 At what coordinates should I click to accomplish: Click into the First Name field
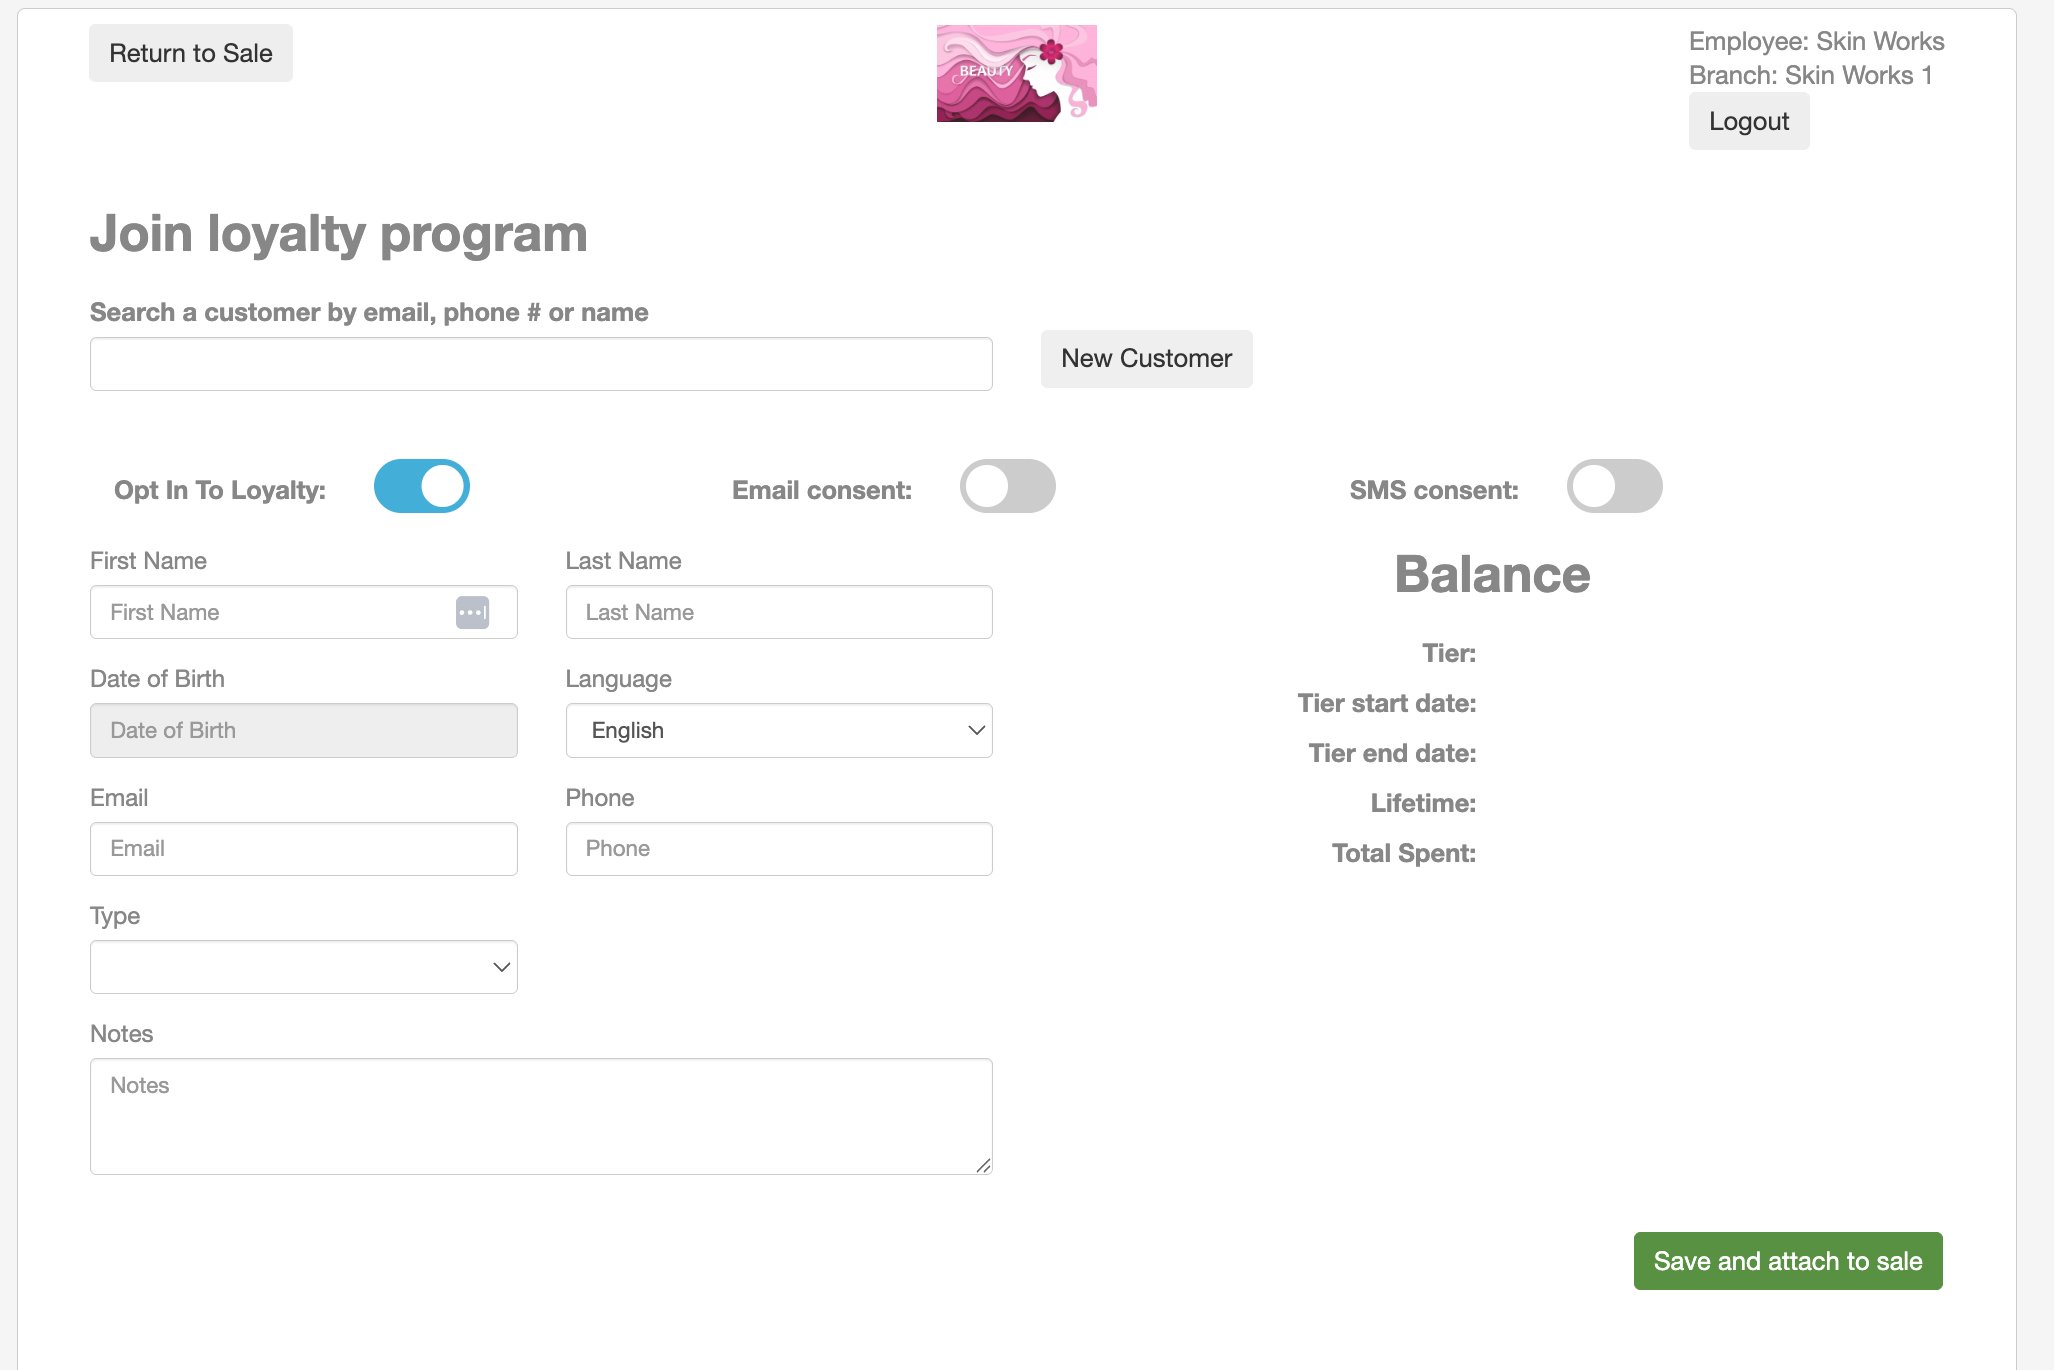(270, 612)
